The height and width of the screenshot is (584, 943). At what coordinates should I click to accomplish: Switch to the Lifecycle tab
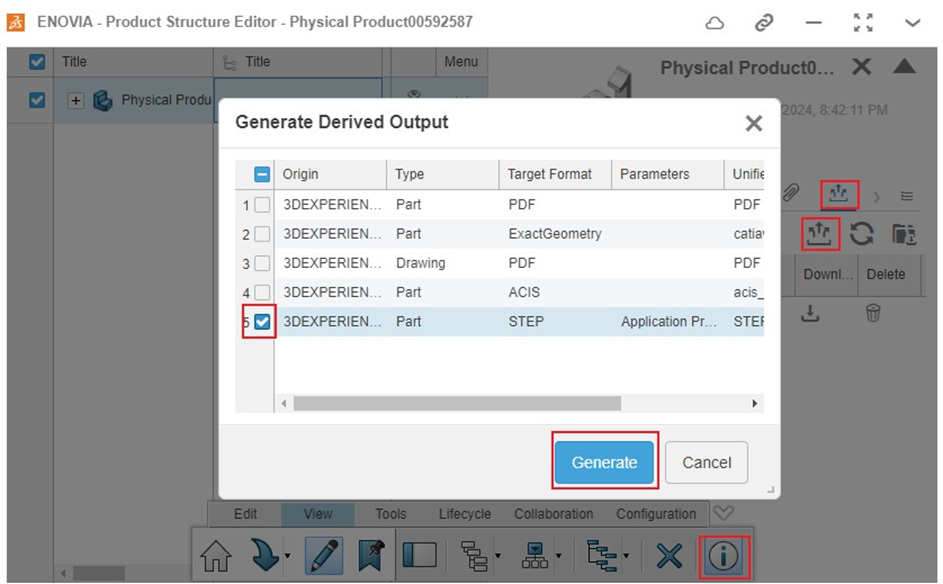pos(465,514)
